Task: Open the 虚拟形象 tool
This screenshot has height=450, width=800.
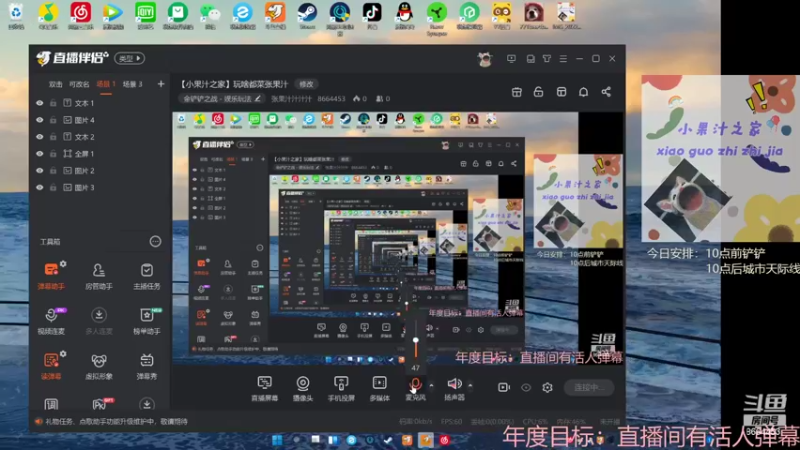Action: pos(99,365)
